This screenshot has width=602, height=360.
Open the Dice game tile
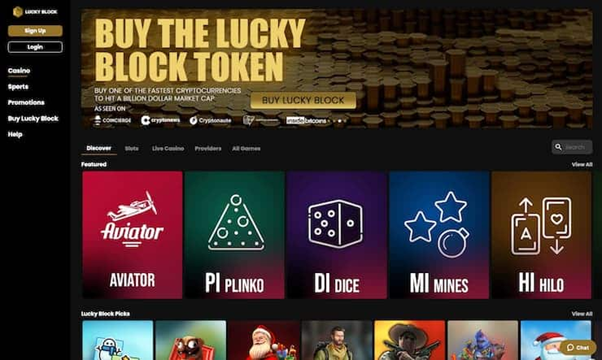(x=337, y=235)
